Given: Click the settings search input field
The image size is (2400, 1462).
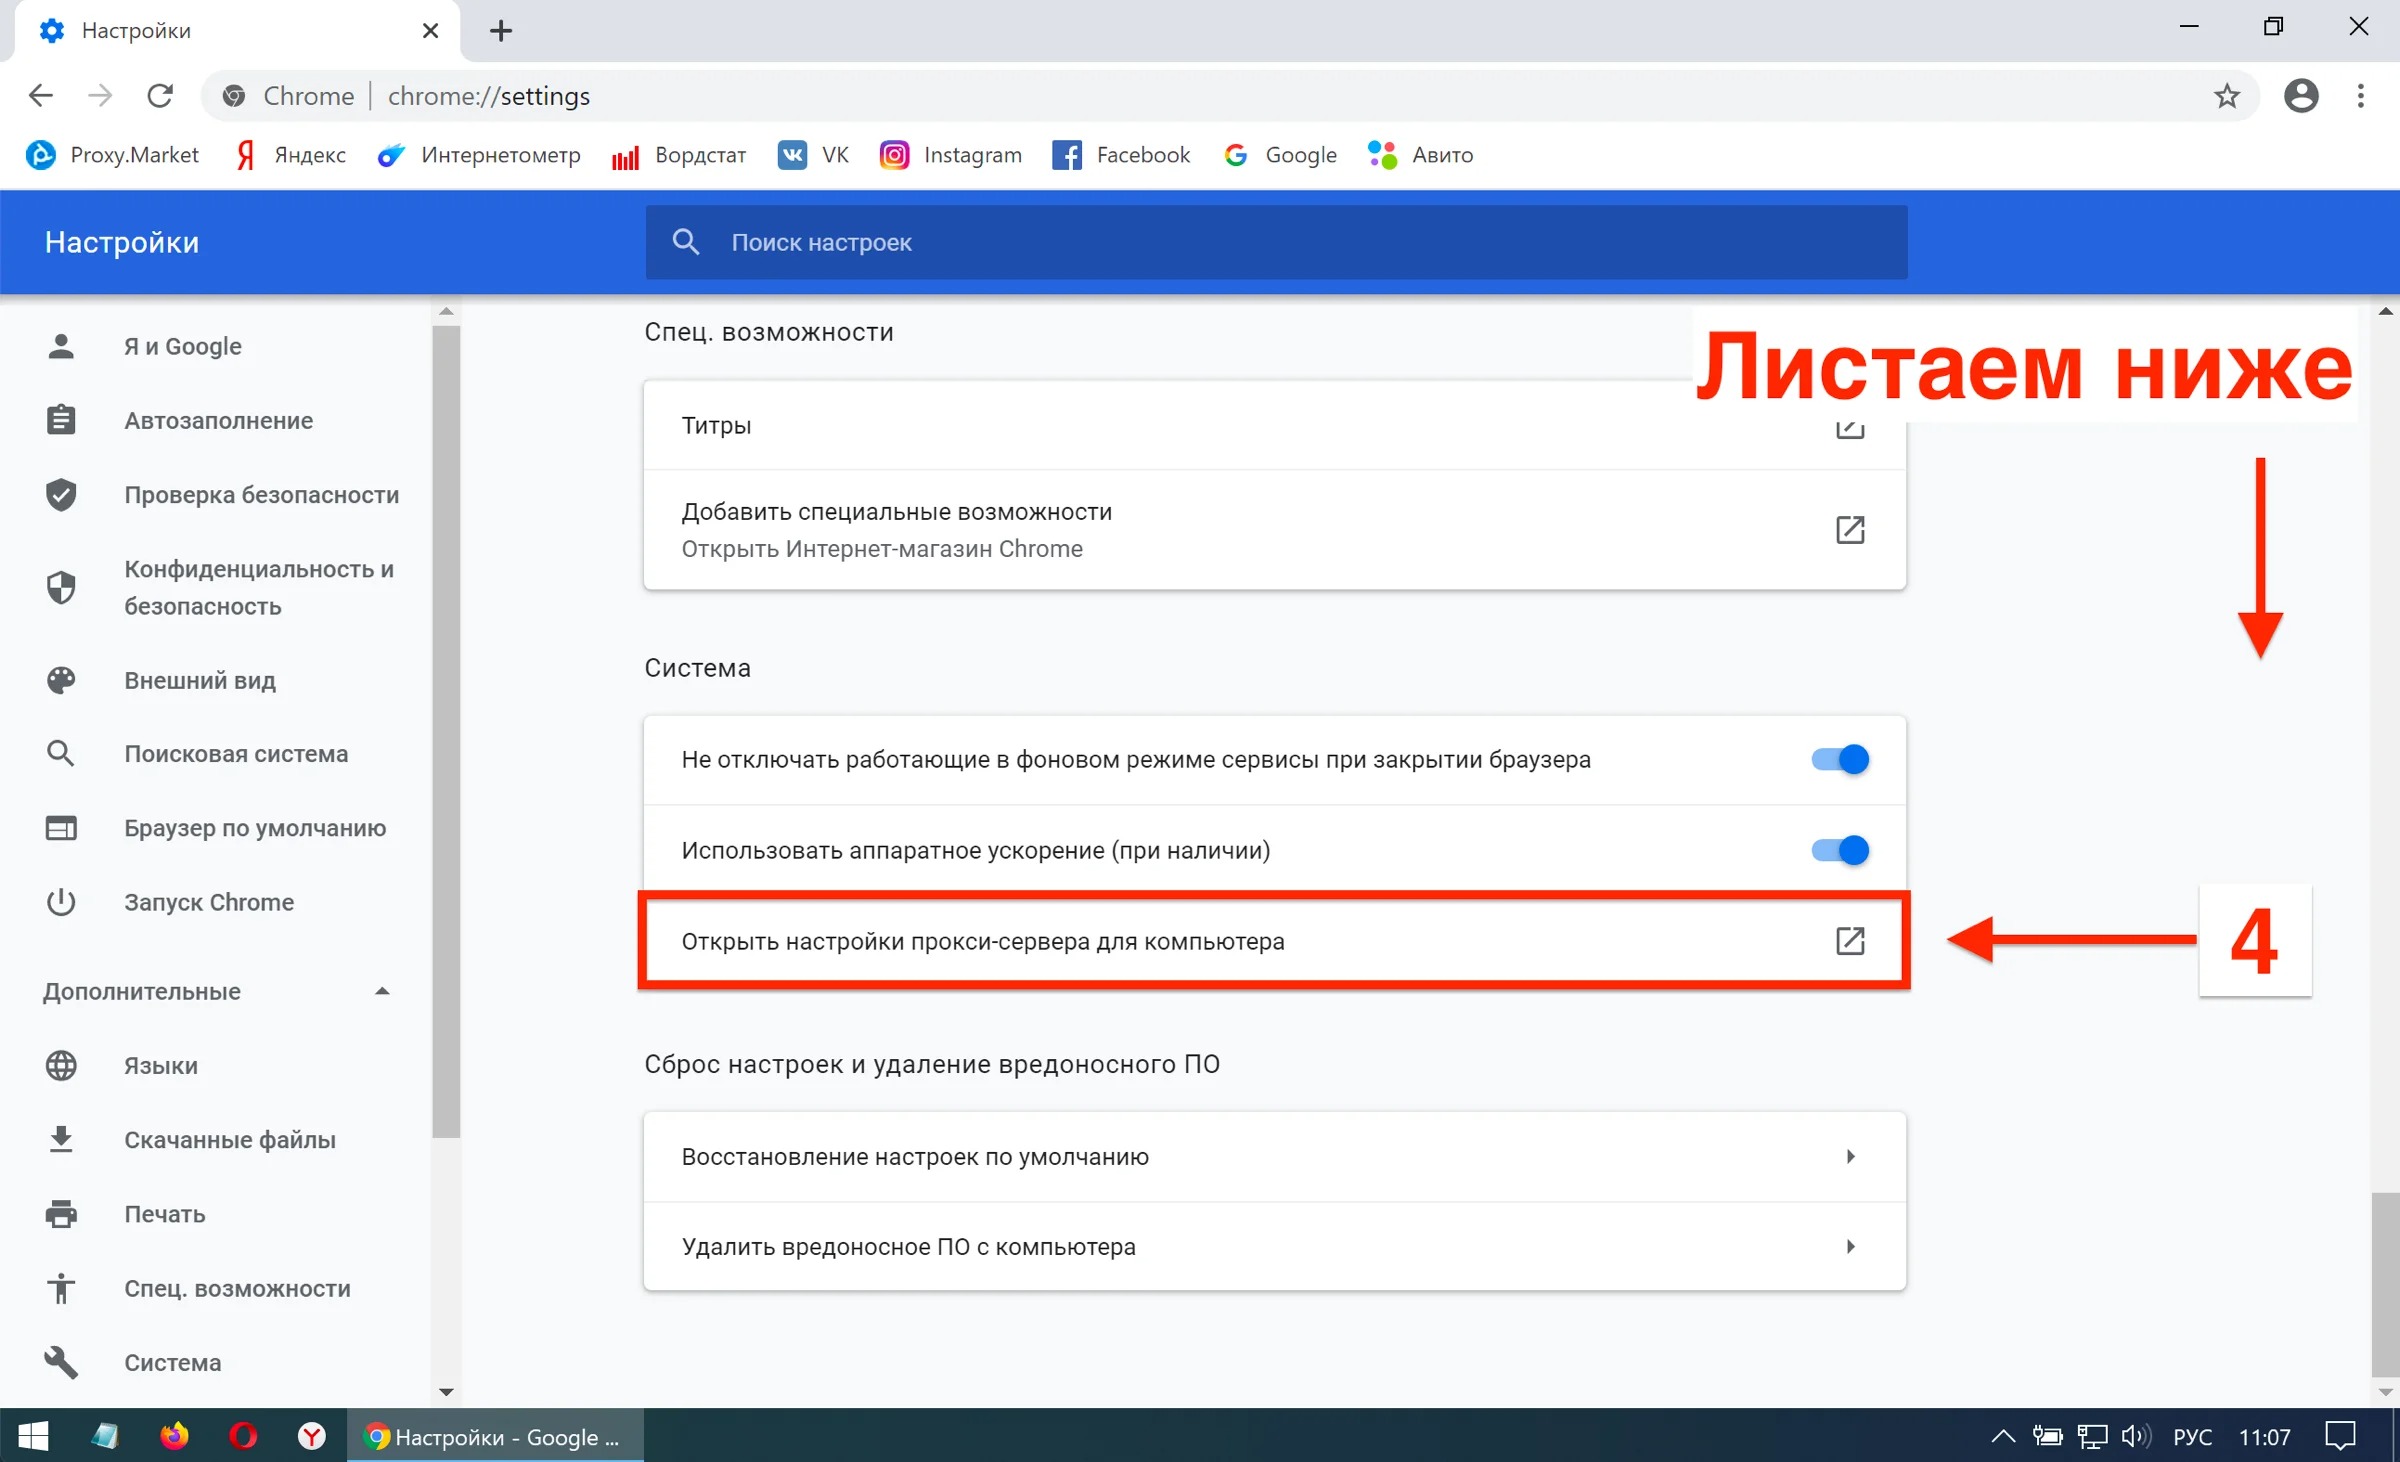Looking at the screenshot, I should 1277,242.
